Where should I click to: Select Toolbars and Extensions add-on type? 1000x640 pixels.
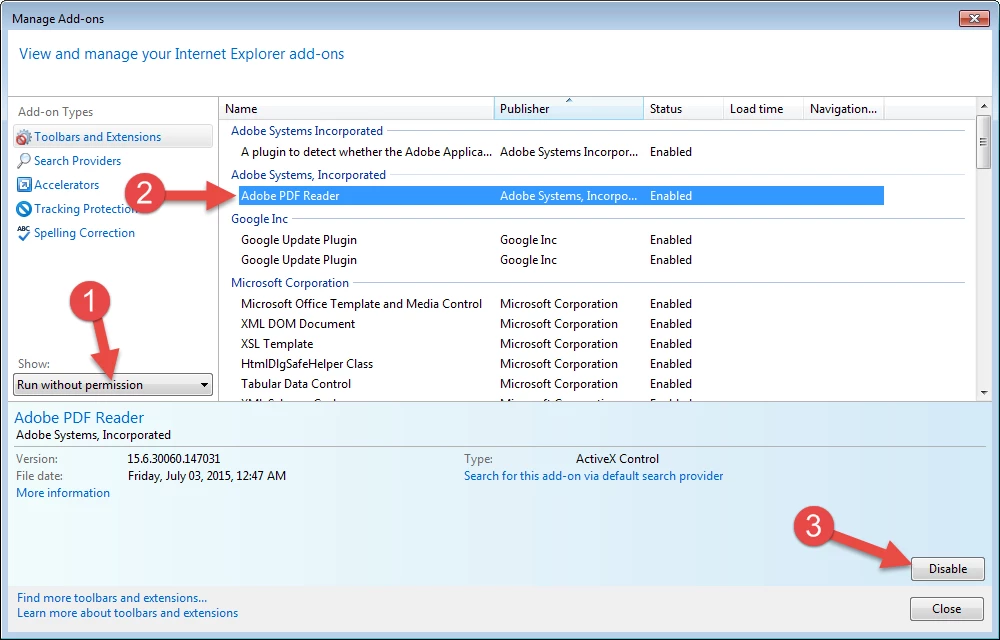113,136
